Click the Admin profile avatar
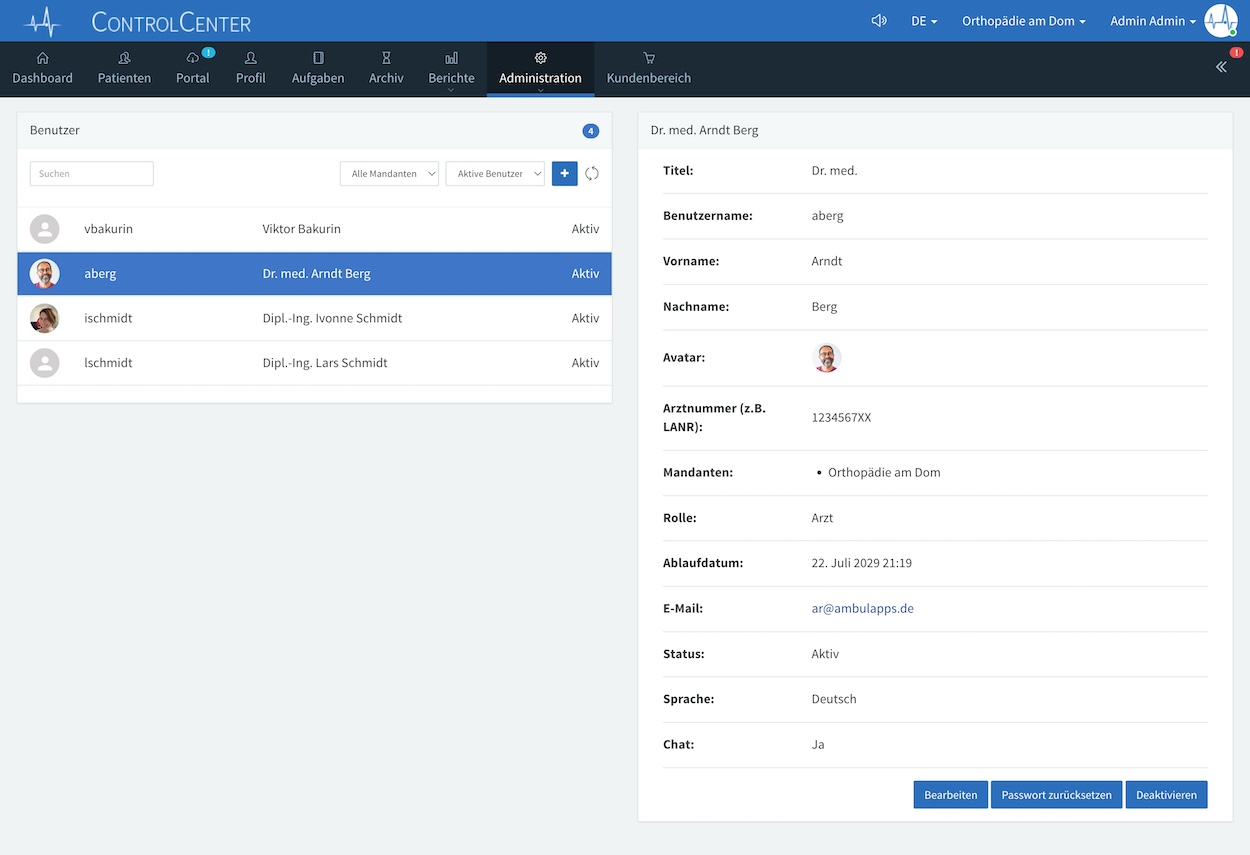1250x855 pixels. pos(1221,21)
